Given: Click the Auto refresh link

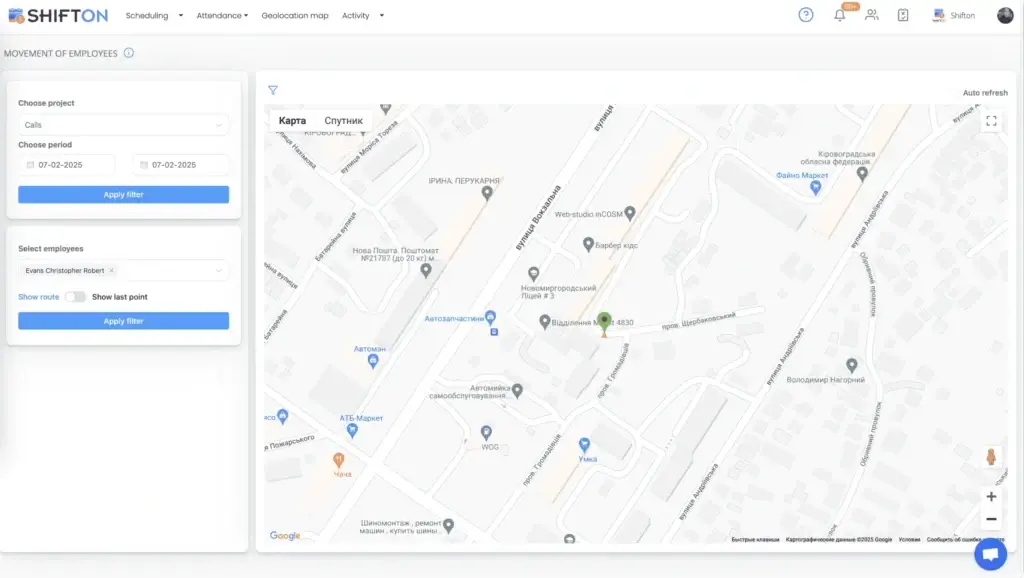Looking at the screenshot, I should click(x=985, y=93).
